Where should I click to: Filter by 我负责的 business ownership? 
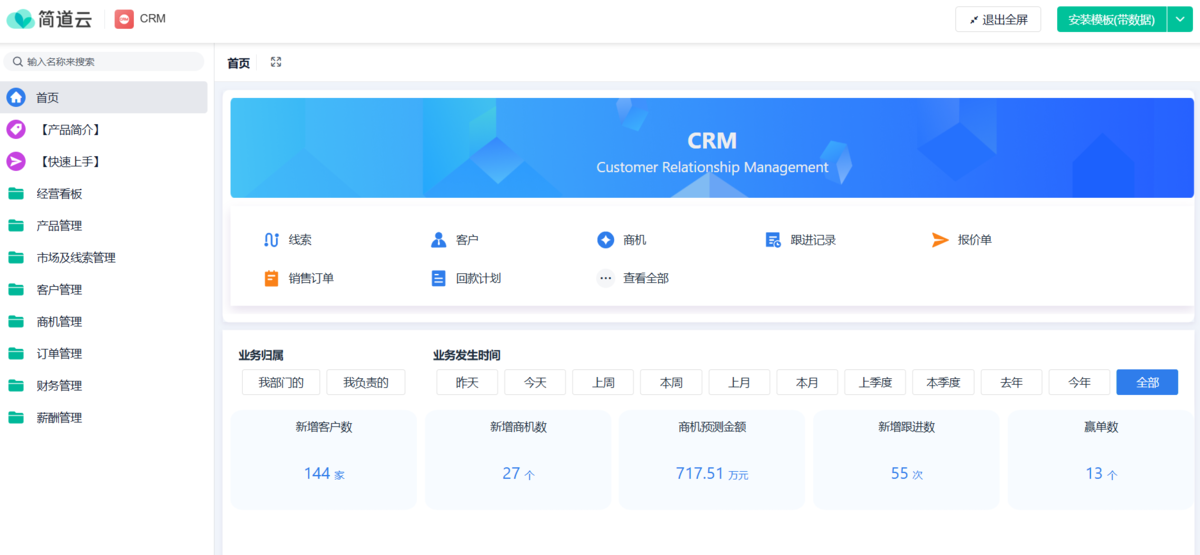(x=365, y=382)
